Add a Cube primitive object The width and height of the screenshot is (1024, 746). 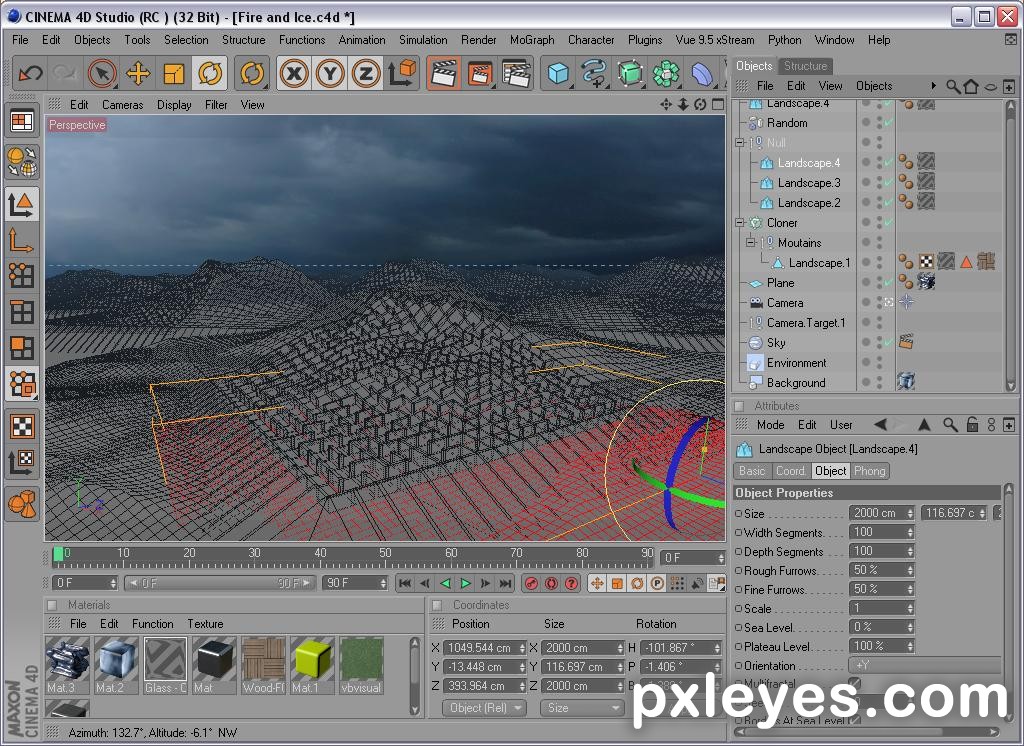558,73
